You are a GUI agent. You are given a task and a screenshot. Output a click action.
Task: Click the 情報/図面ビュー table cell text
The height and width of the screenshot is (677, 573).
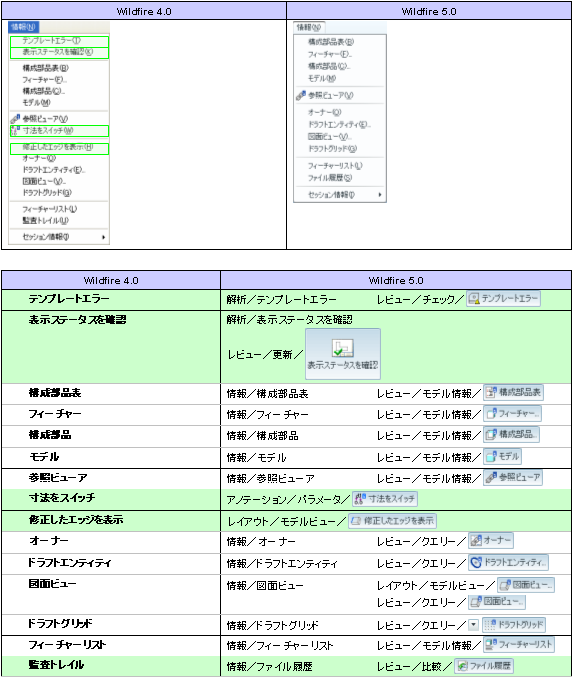265,585
